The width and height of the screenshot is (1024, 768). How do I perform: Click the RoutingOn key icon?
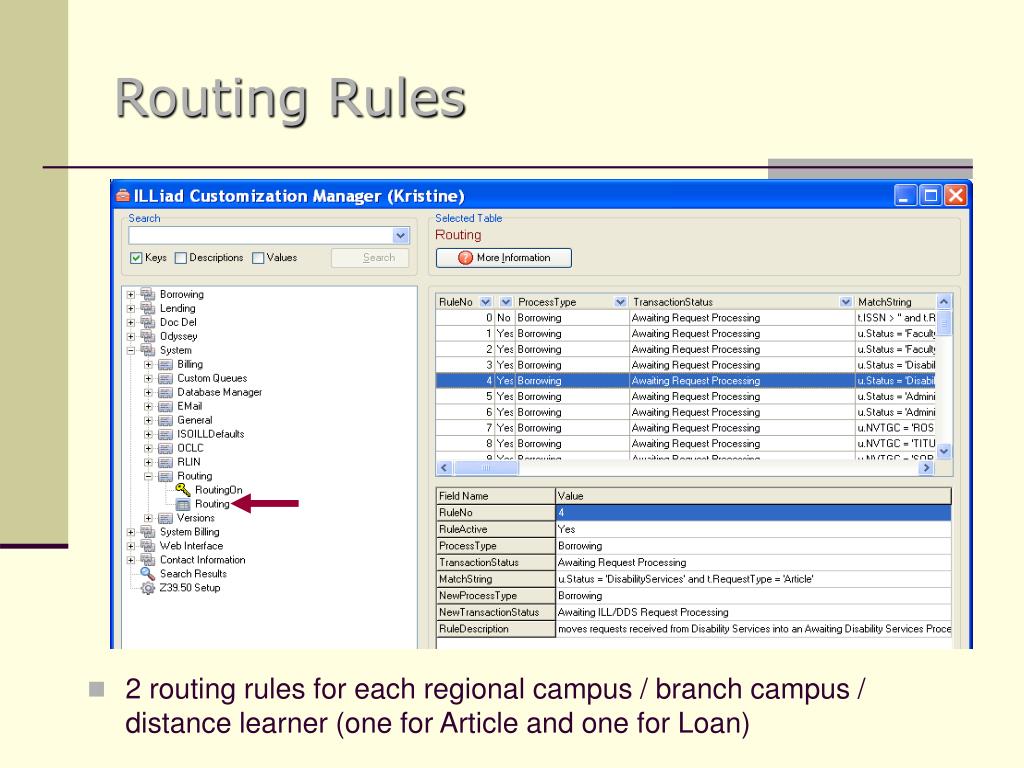coord(183,490)
